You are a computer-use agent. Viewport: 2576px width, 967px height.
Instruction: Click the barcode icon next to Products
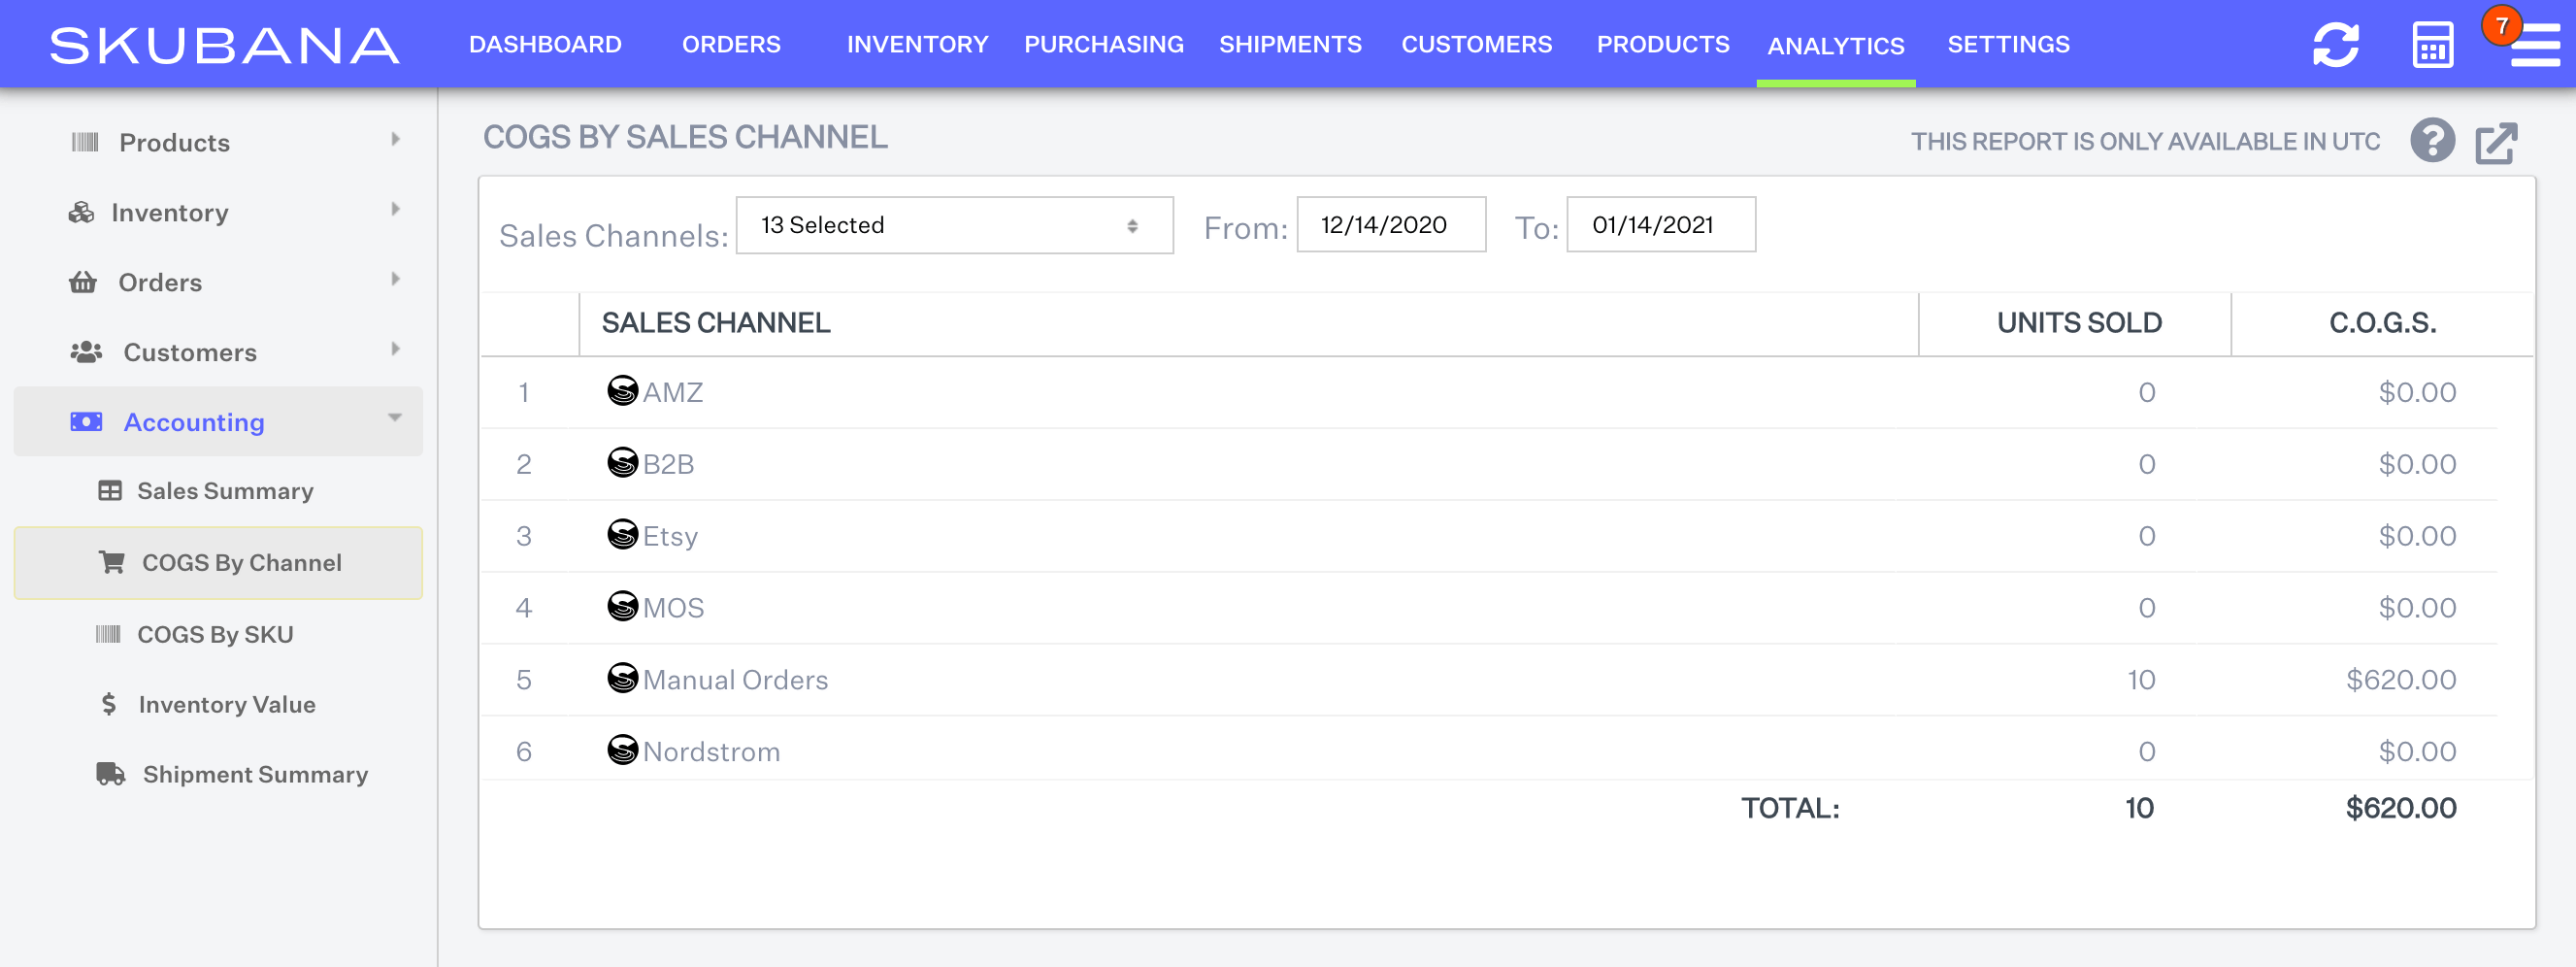tap(85, 142)
